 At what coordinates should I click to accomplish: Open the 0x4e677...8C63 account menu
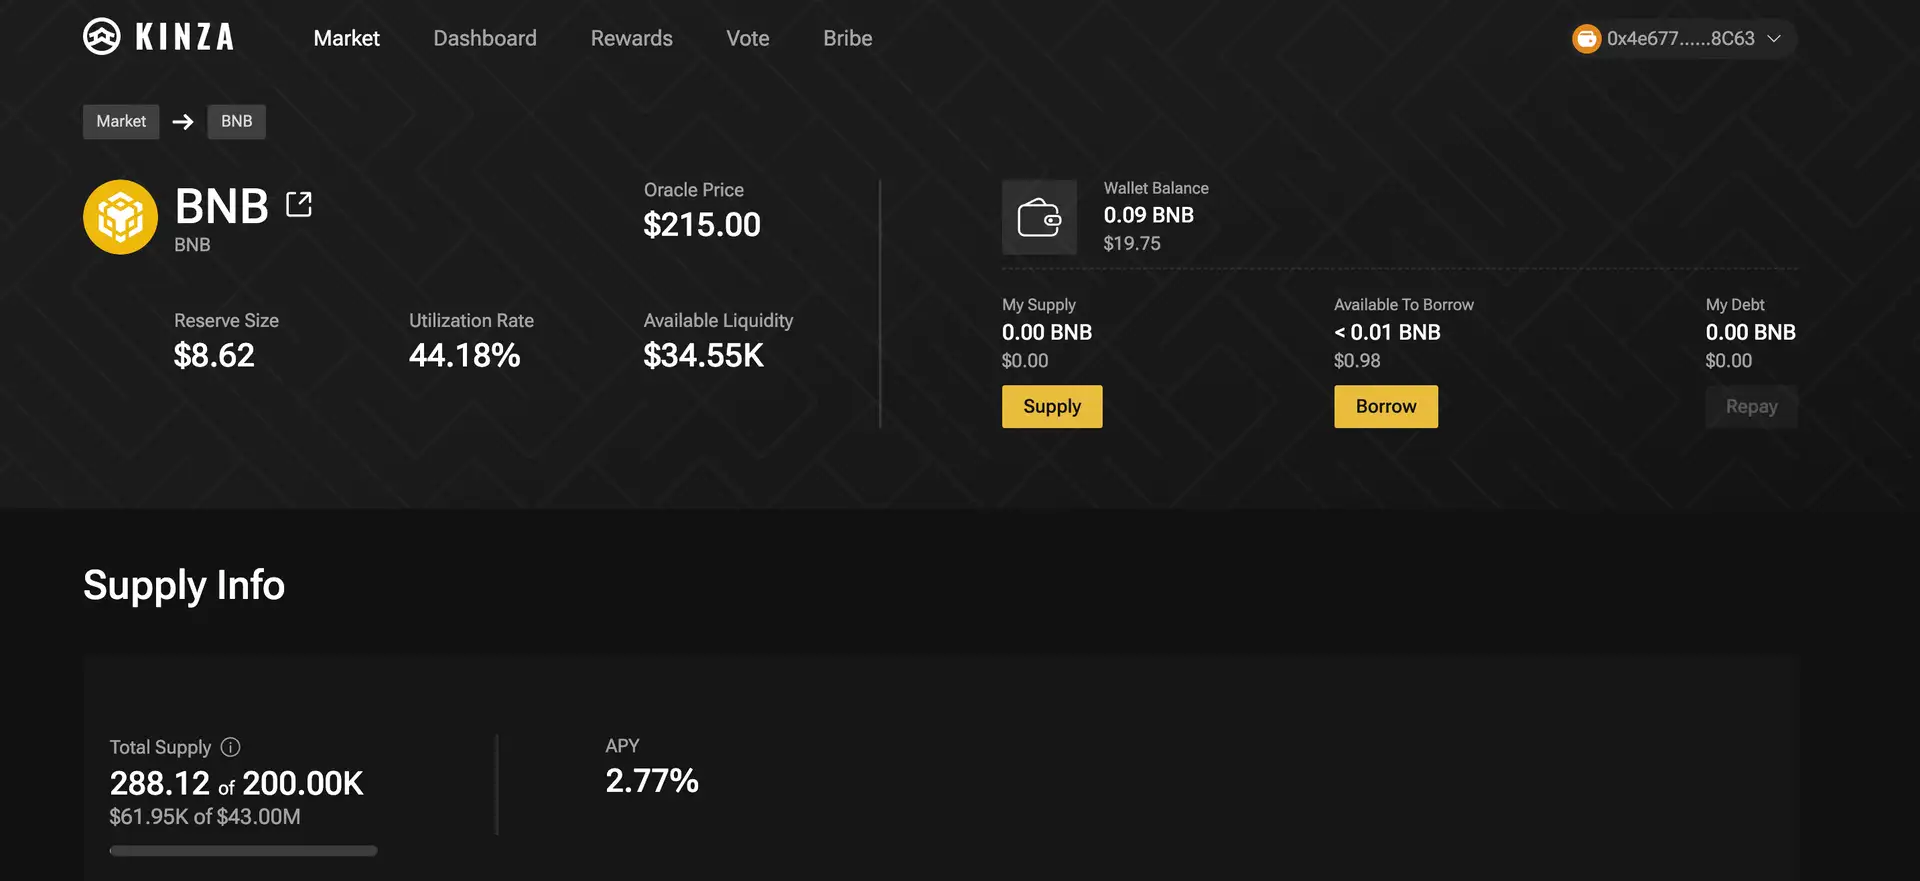tap(1680, 39)
